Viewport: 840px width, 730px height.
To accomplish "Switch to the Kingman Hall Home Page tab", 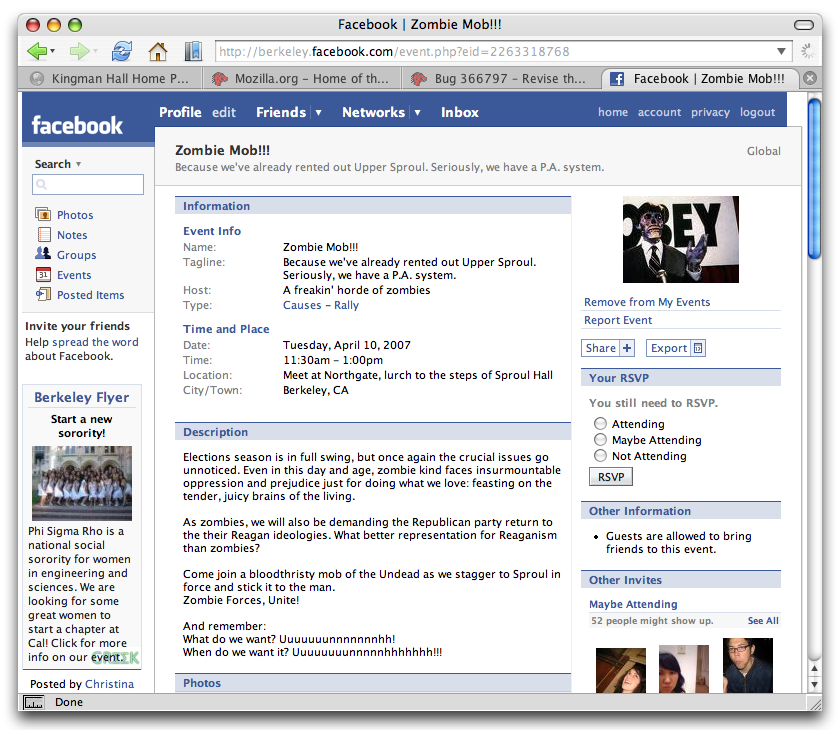I will coord(110,79).
